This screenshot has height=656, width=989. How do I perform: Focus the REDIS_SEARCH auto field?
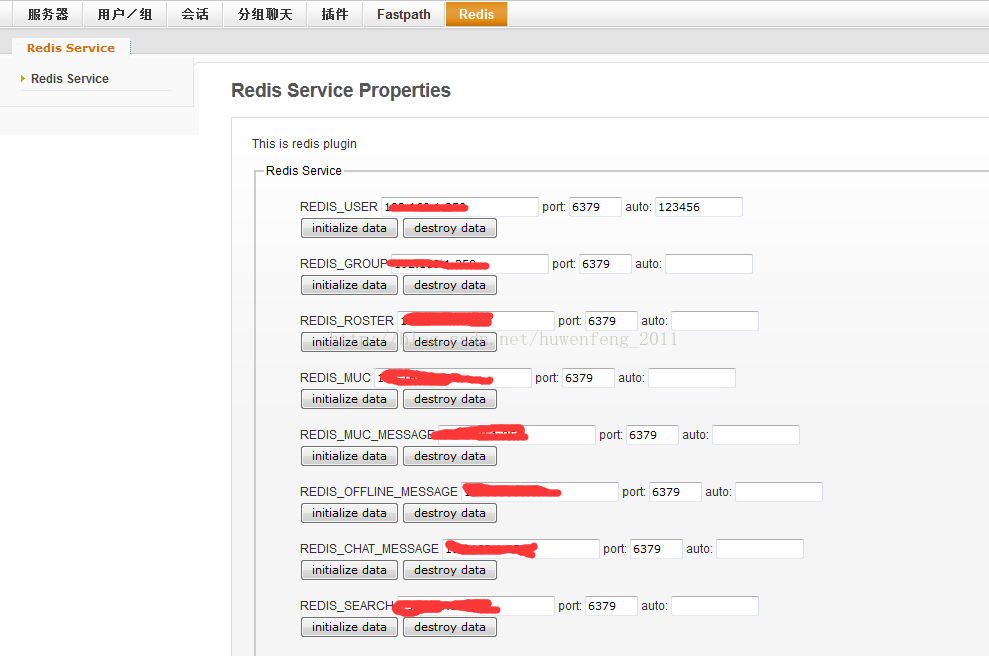[715, 606]
